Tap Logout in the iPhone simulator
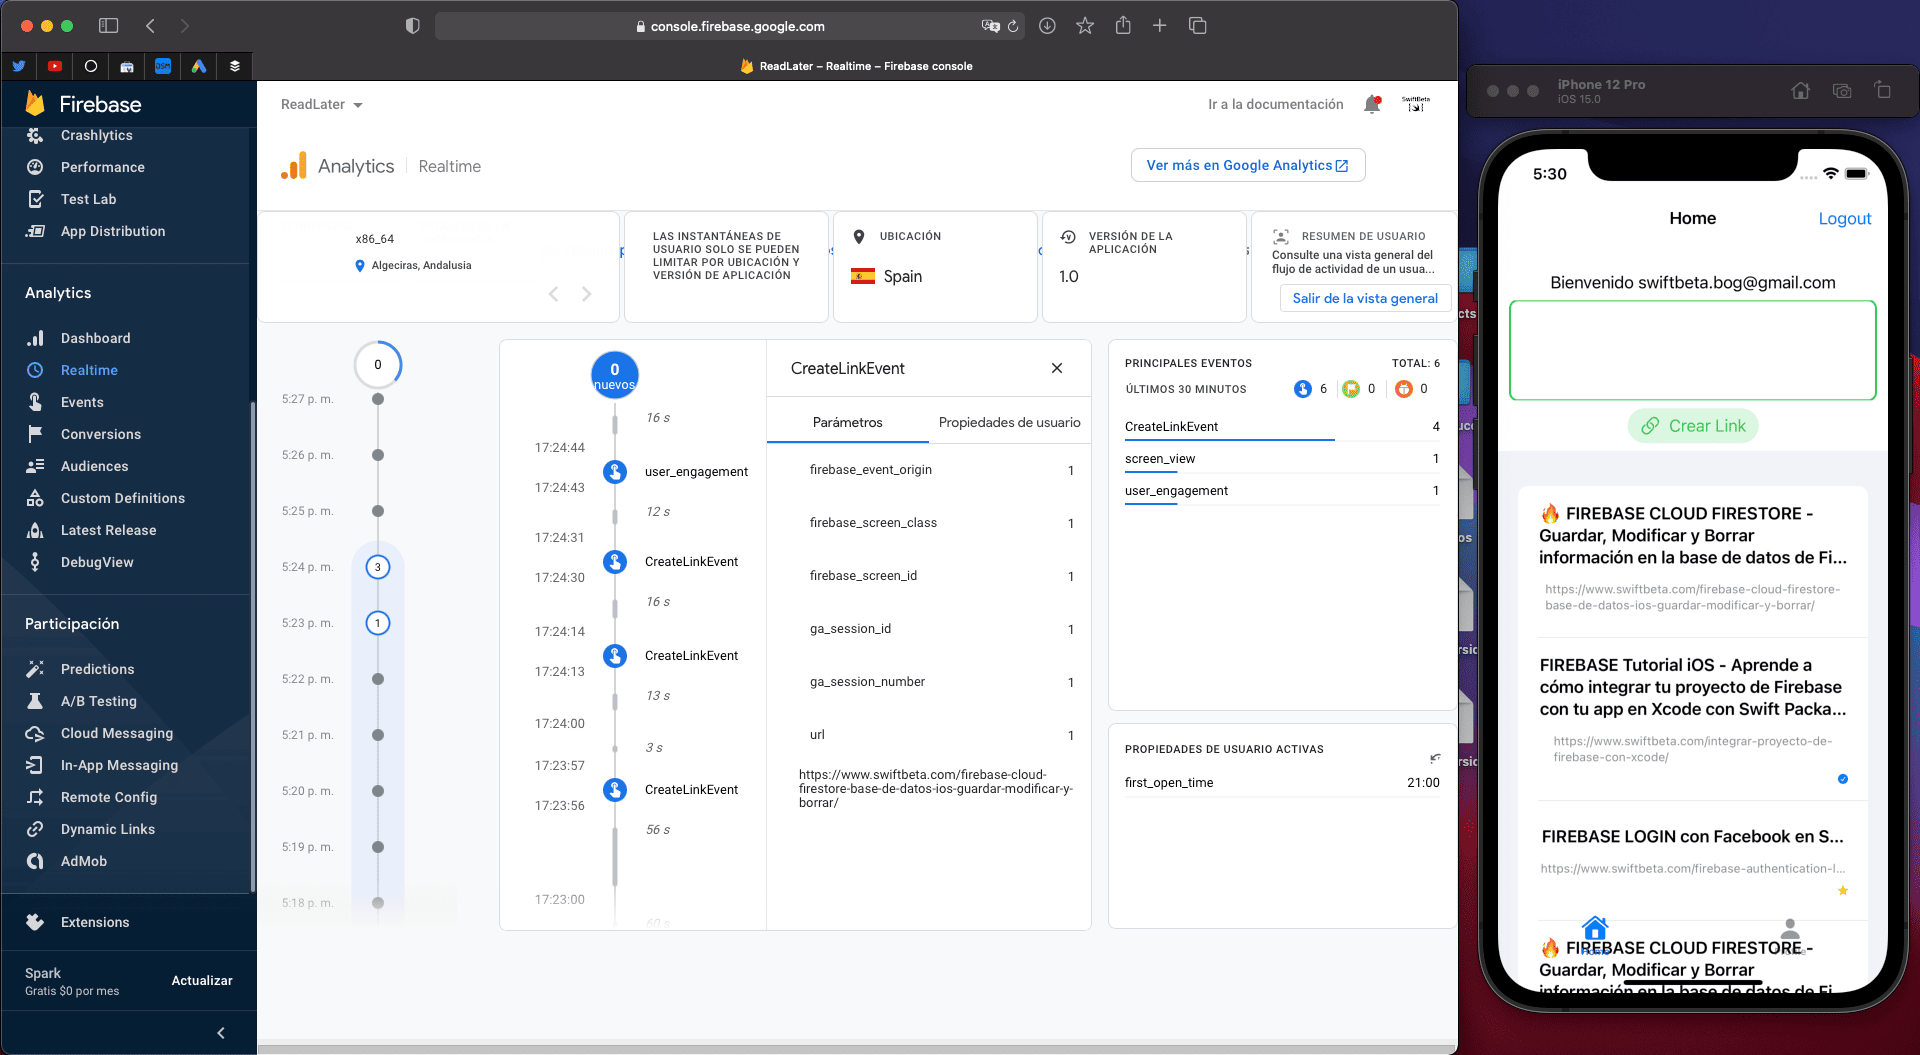Image resolution: width=1920 pixels, height=1055 pixels. coord(1844,218)
